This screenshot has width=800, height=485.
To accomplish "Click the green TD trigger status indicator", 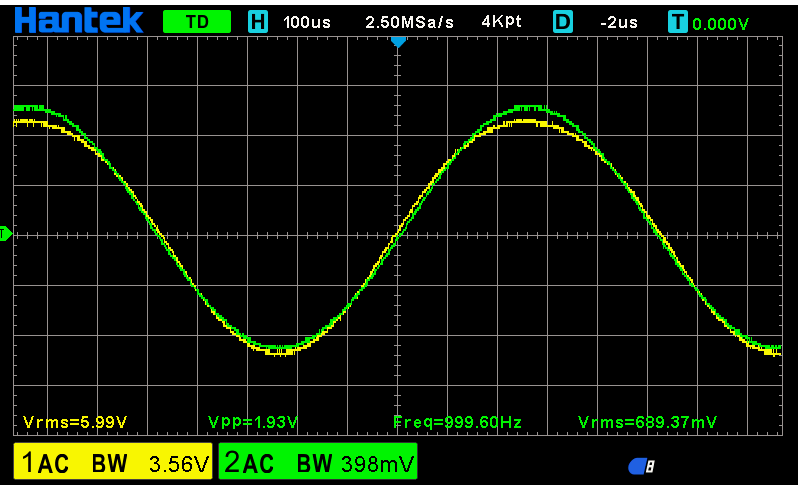I will pos(196,22).
